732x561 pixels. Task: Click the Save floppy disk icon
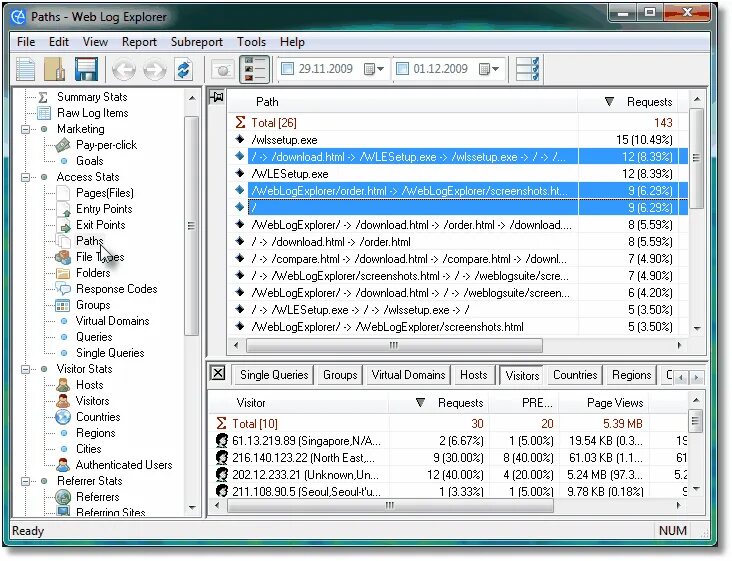86,69
